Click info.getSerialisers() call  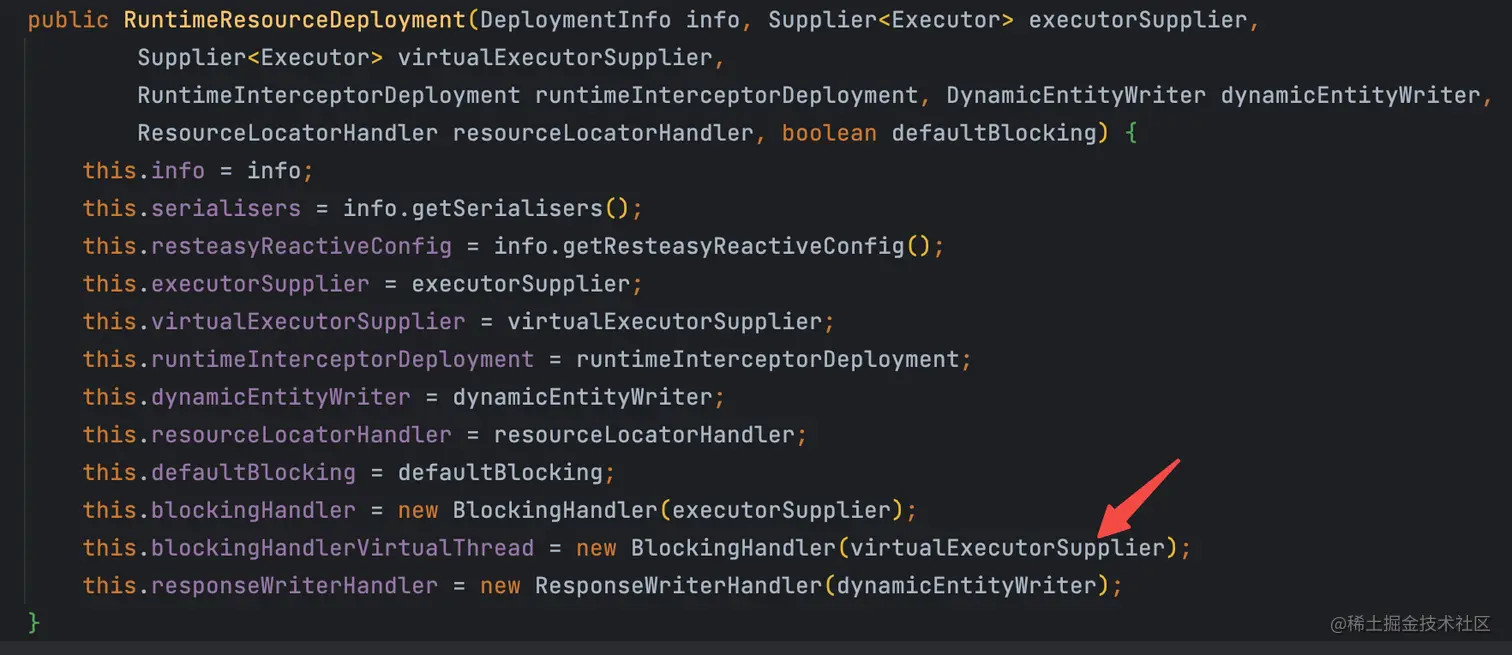tap(487, 209)
